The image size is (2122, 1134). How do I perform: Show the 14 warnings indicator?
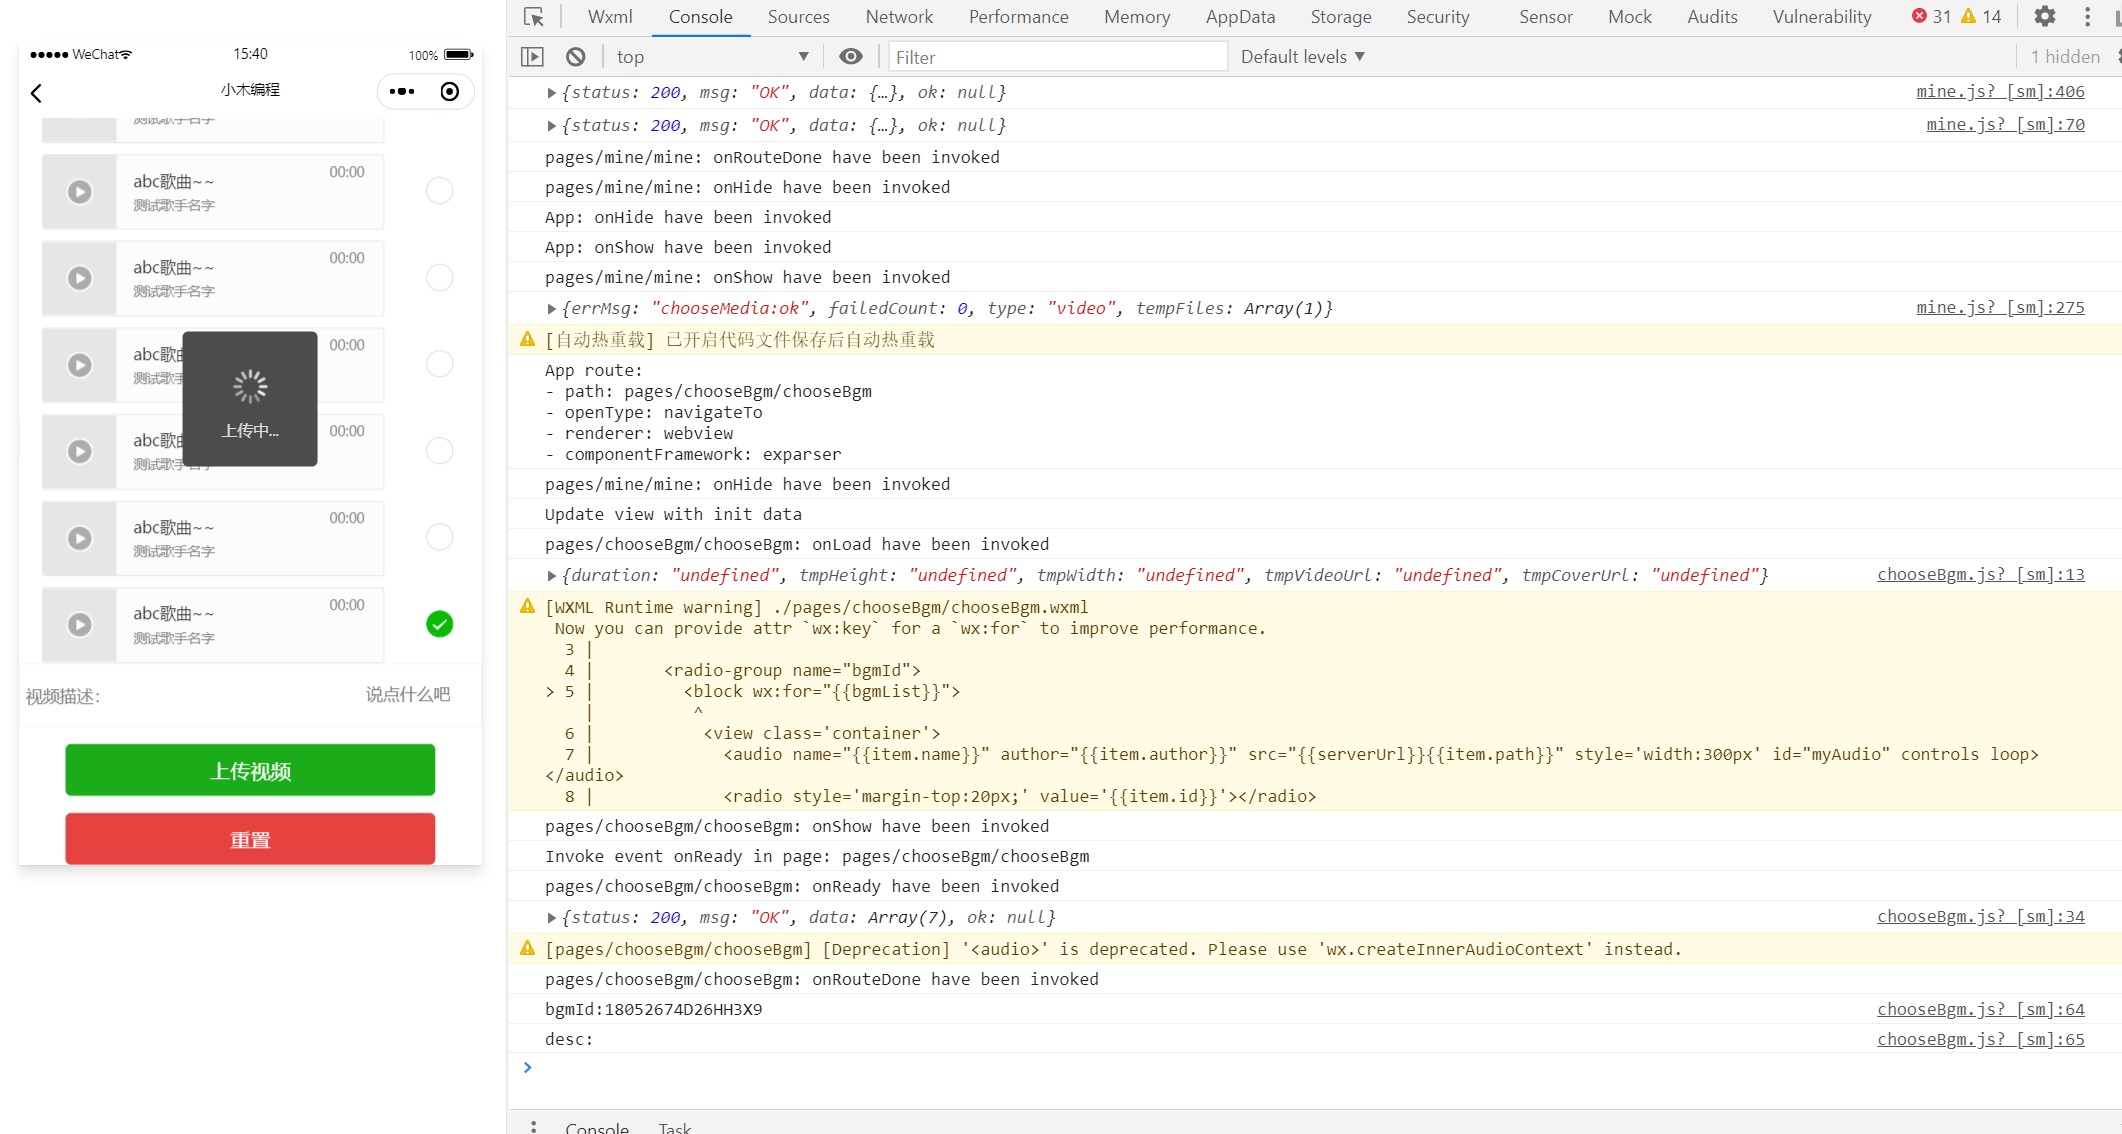[1981, 17]
